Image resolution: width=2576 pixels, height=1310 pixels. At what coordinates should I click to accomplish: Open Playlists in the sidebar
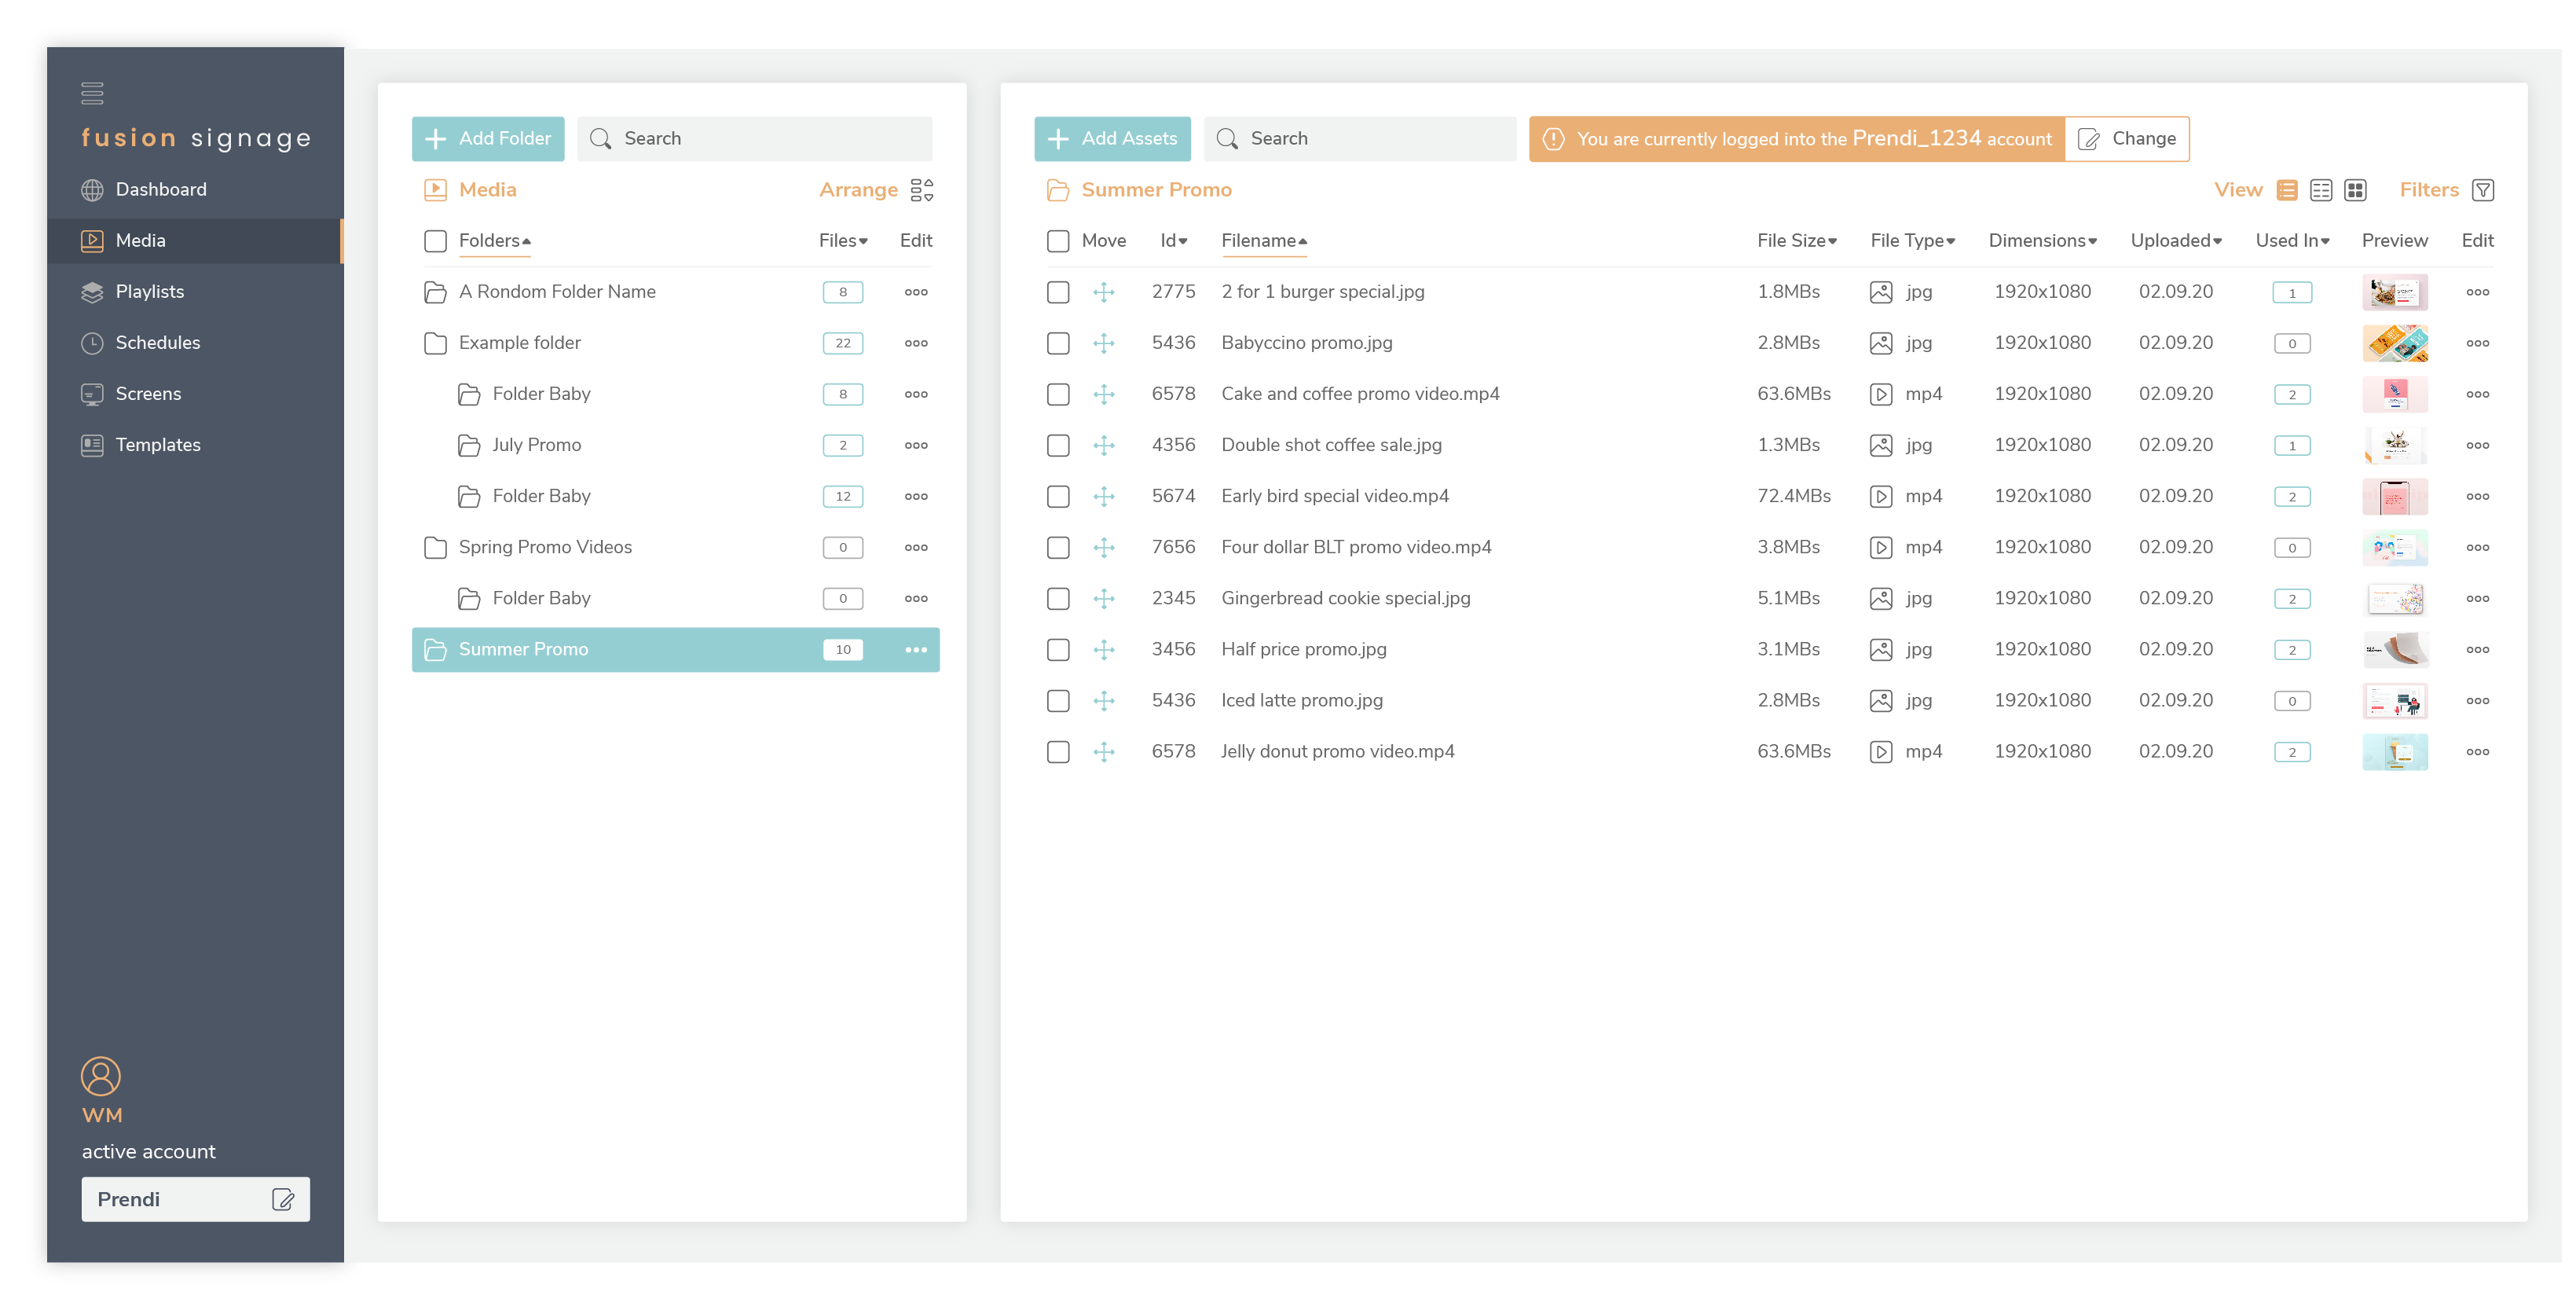coord(150,292)
